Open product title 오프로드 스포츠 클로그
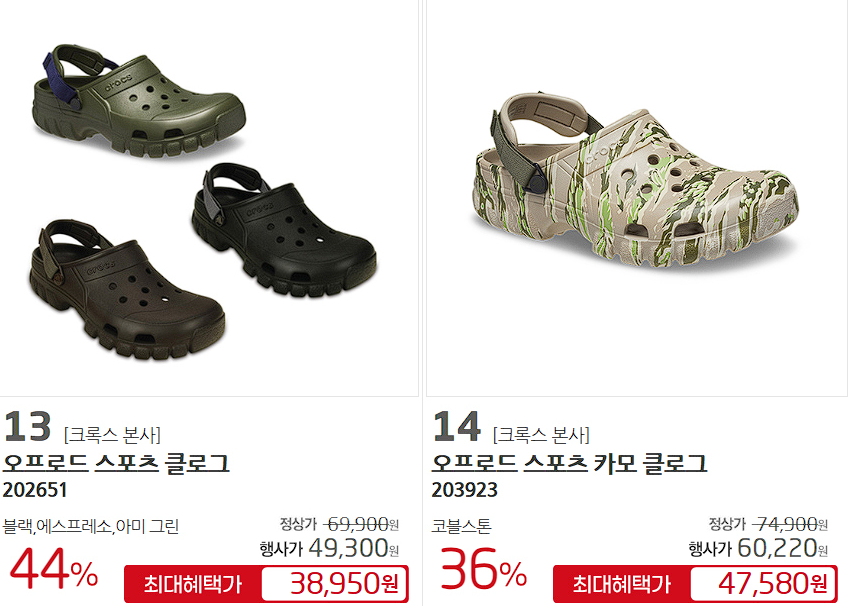The image size is (849, 606). point(116,463)
